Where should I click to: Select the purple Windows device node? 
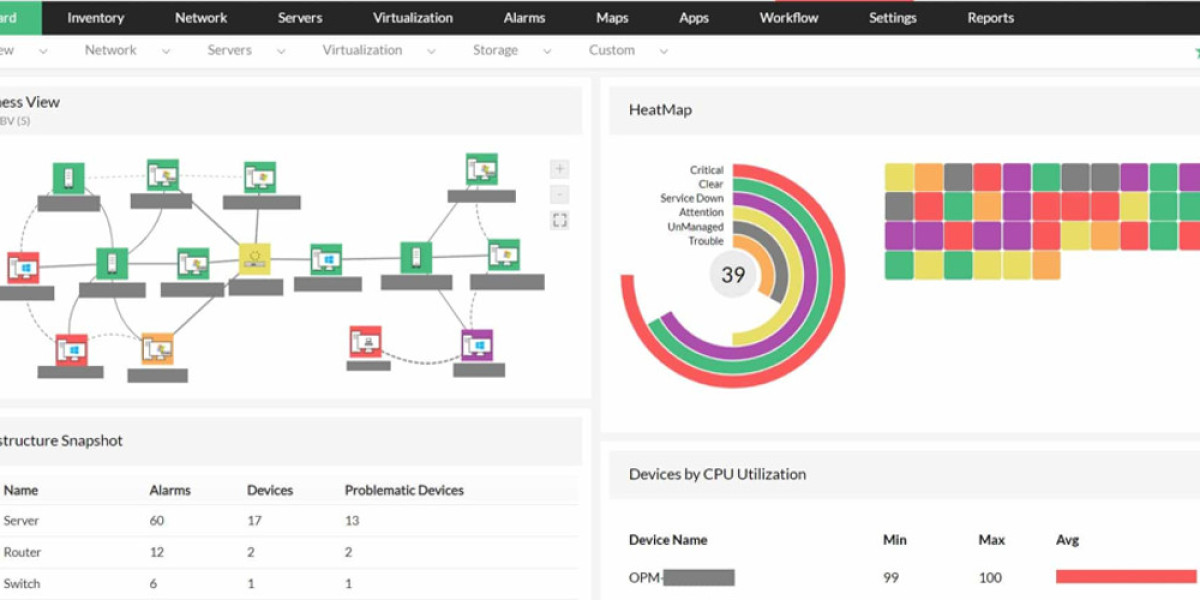[477, 345]
